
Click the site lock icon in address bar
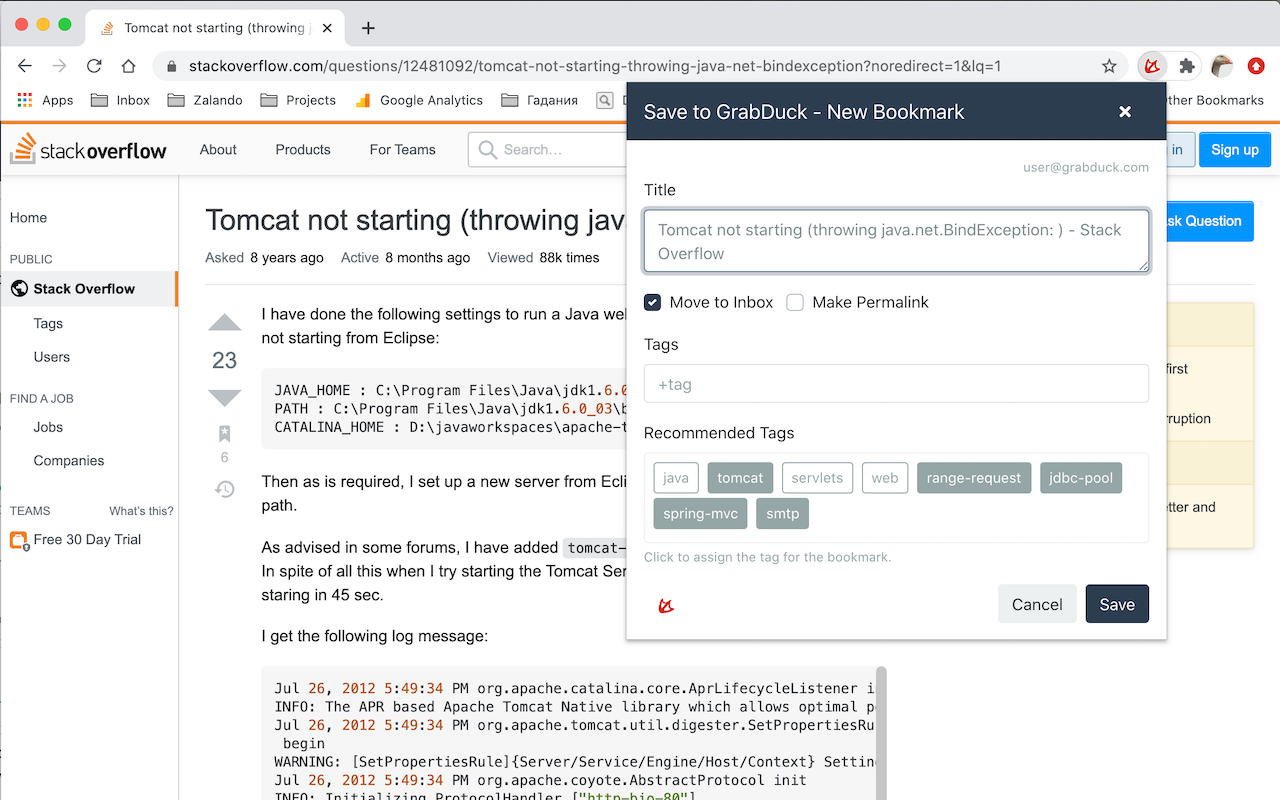(x=171, y=67)
